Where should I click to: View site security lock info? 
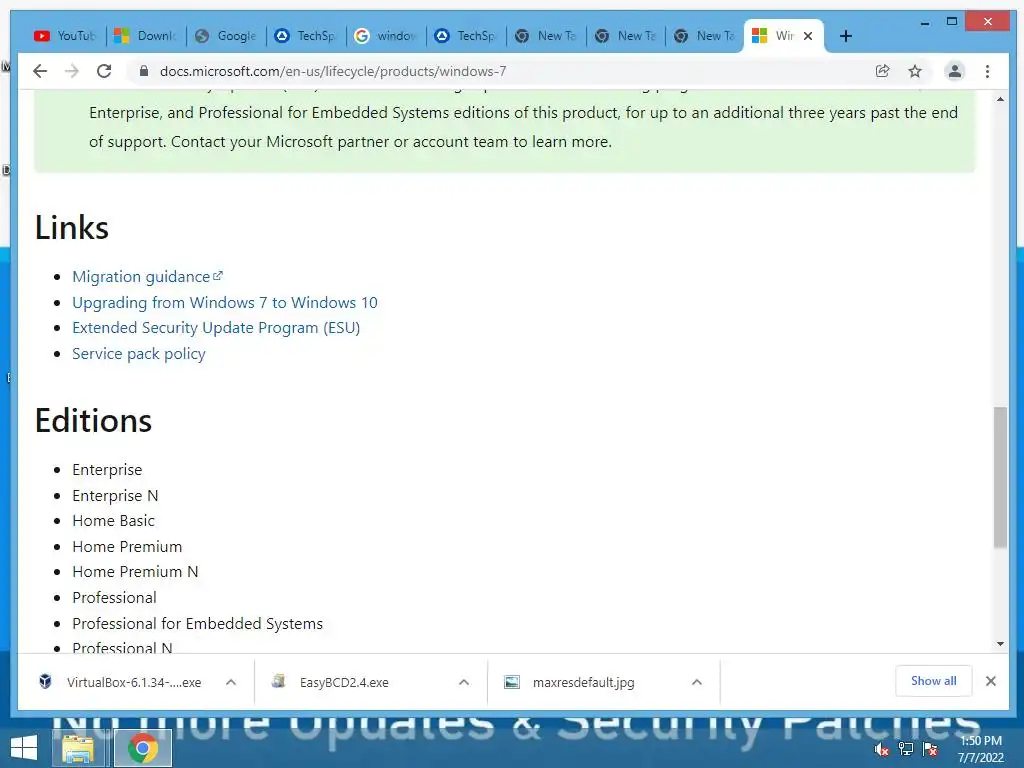pyautogui.click(x=144, y=71)
